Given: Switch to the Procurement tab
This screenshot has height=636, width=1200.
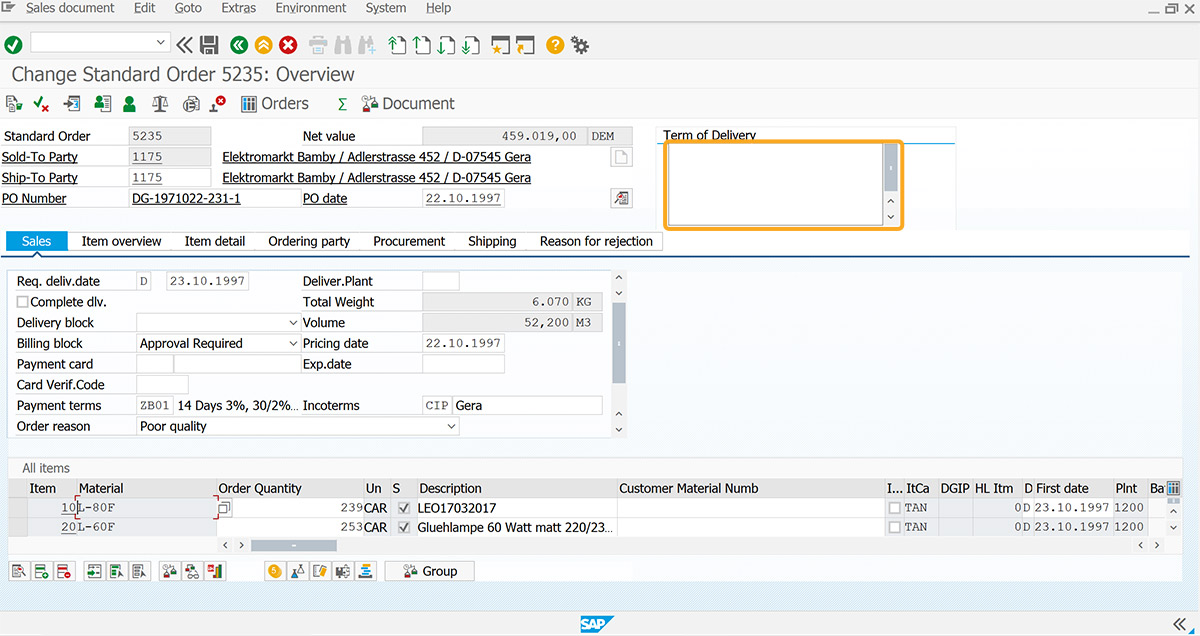Looking at the screenshot, I should click(x=409, y=241).
